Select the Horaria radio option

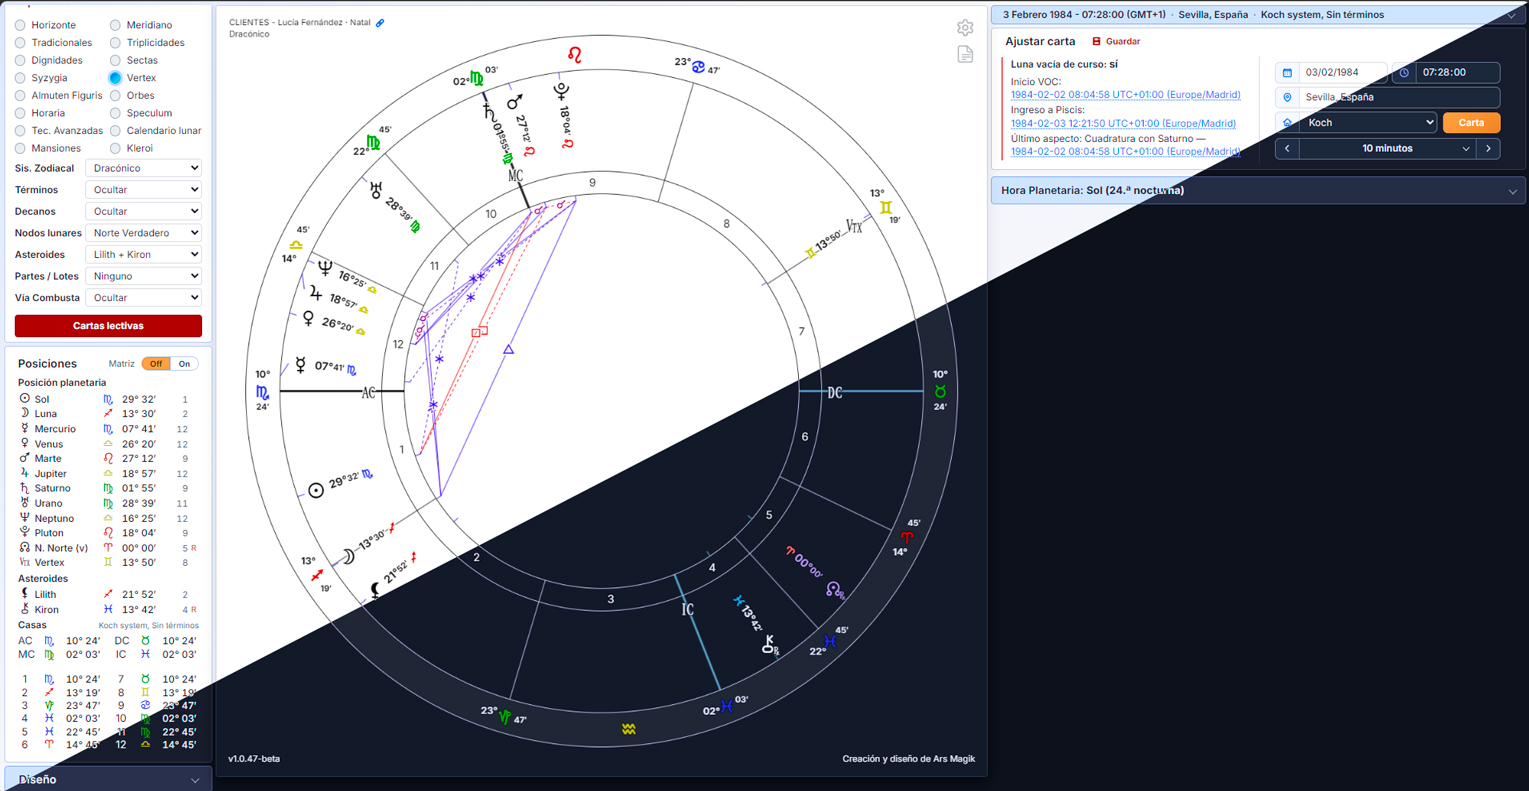point(20,113)
